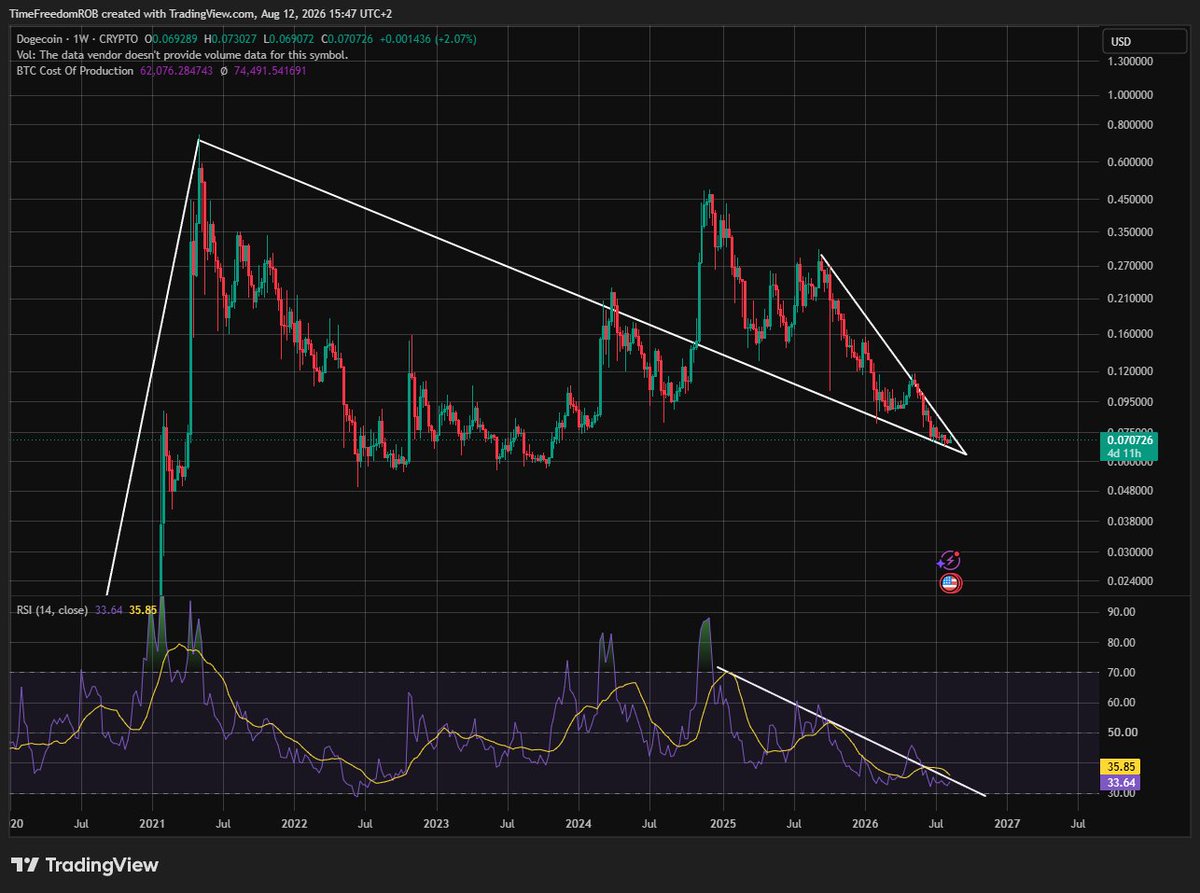
Task: Click the 2025 label on time axis
Action: pos(723,824)
